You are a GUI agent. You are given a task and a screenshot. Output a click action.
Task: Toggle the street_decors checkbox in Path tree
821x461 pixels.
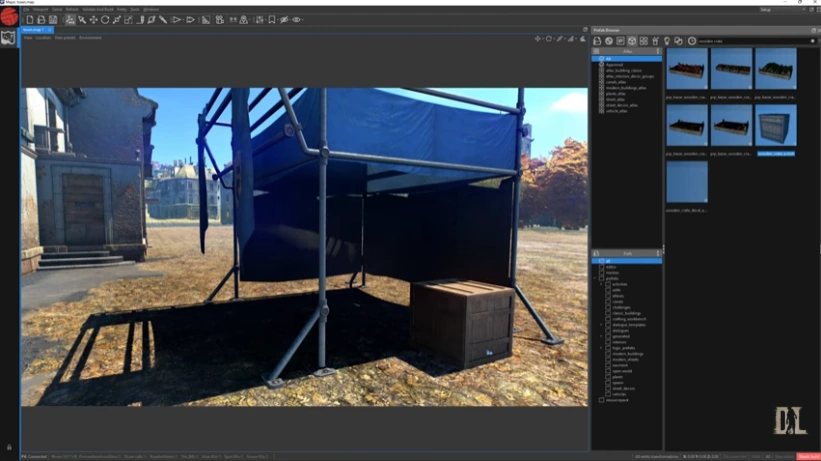click(x=608, y=388)
